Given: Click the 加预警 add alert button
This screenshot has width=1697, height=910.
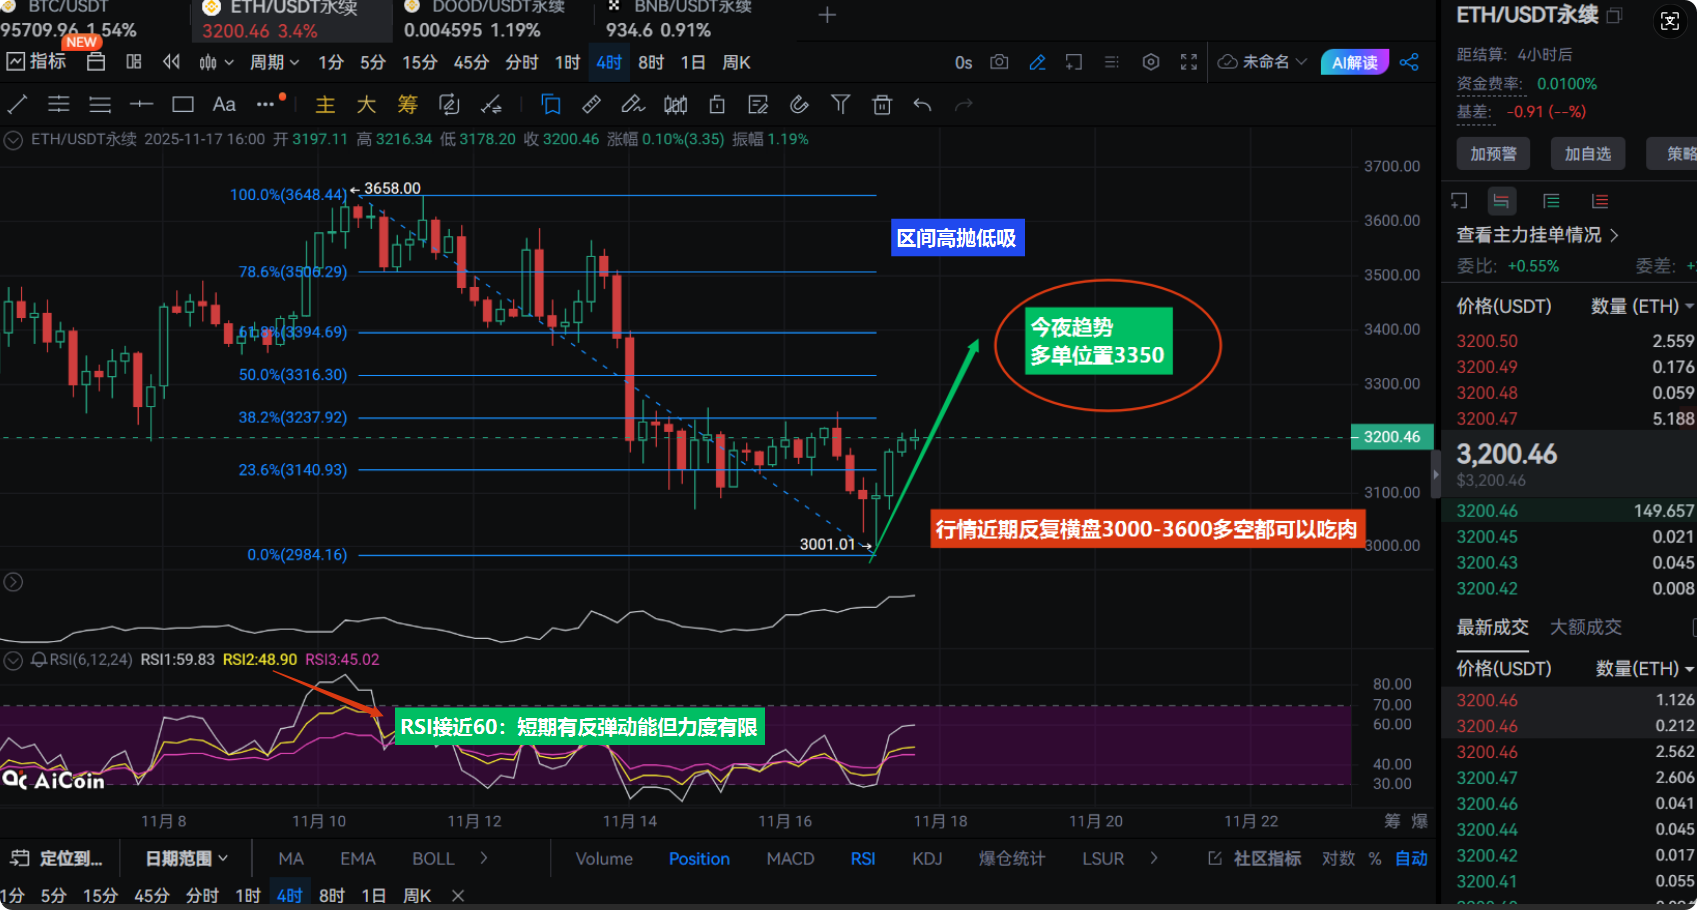Looking at the screenshot, I should pos(1493,153).
